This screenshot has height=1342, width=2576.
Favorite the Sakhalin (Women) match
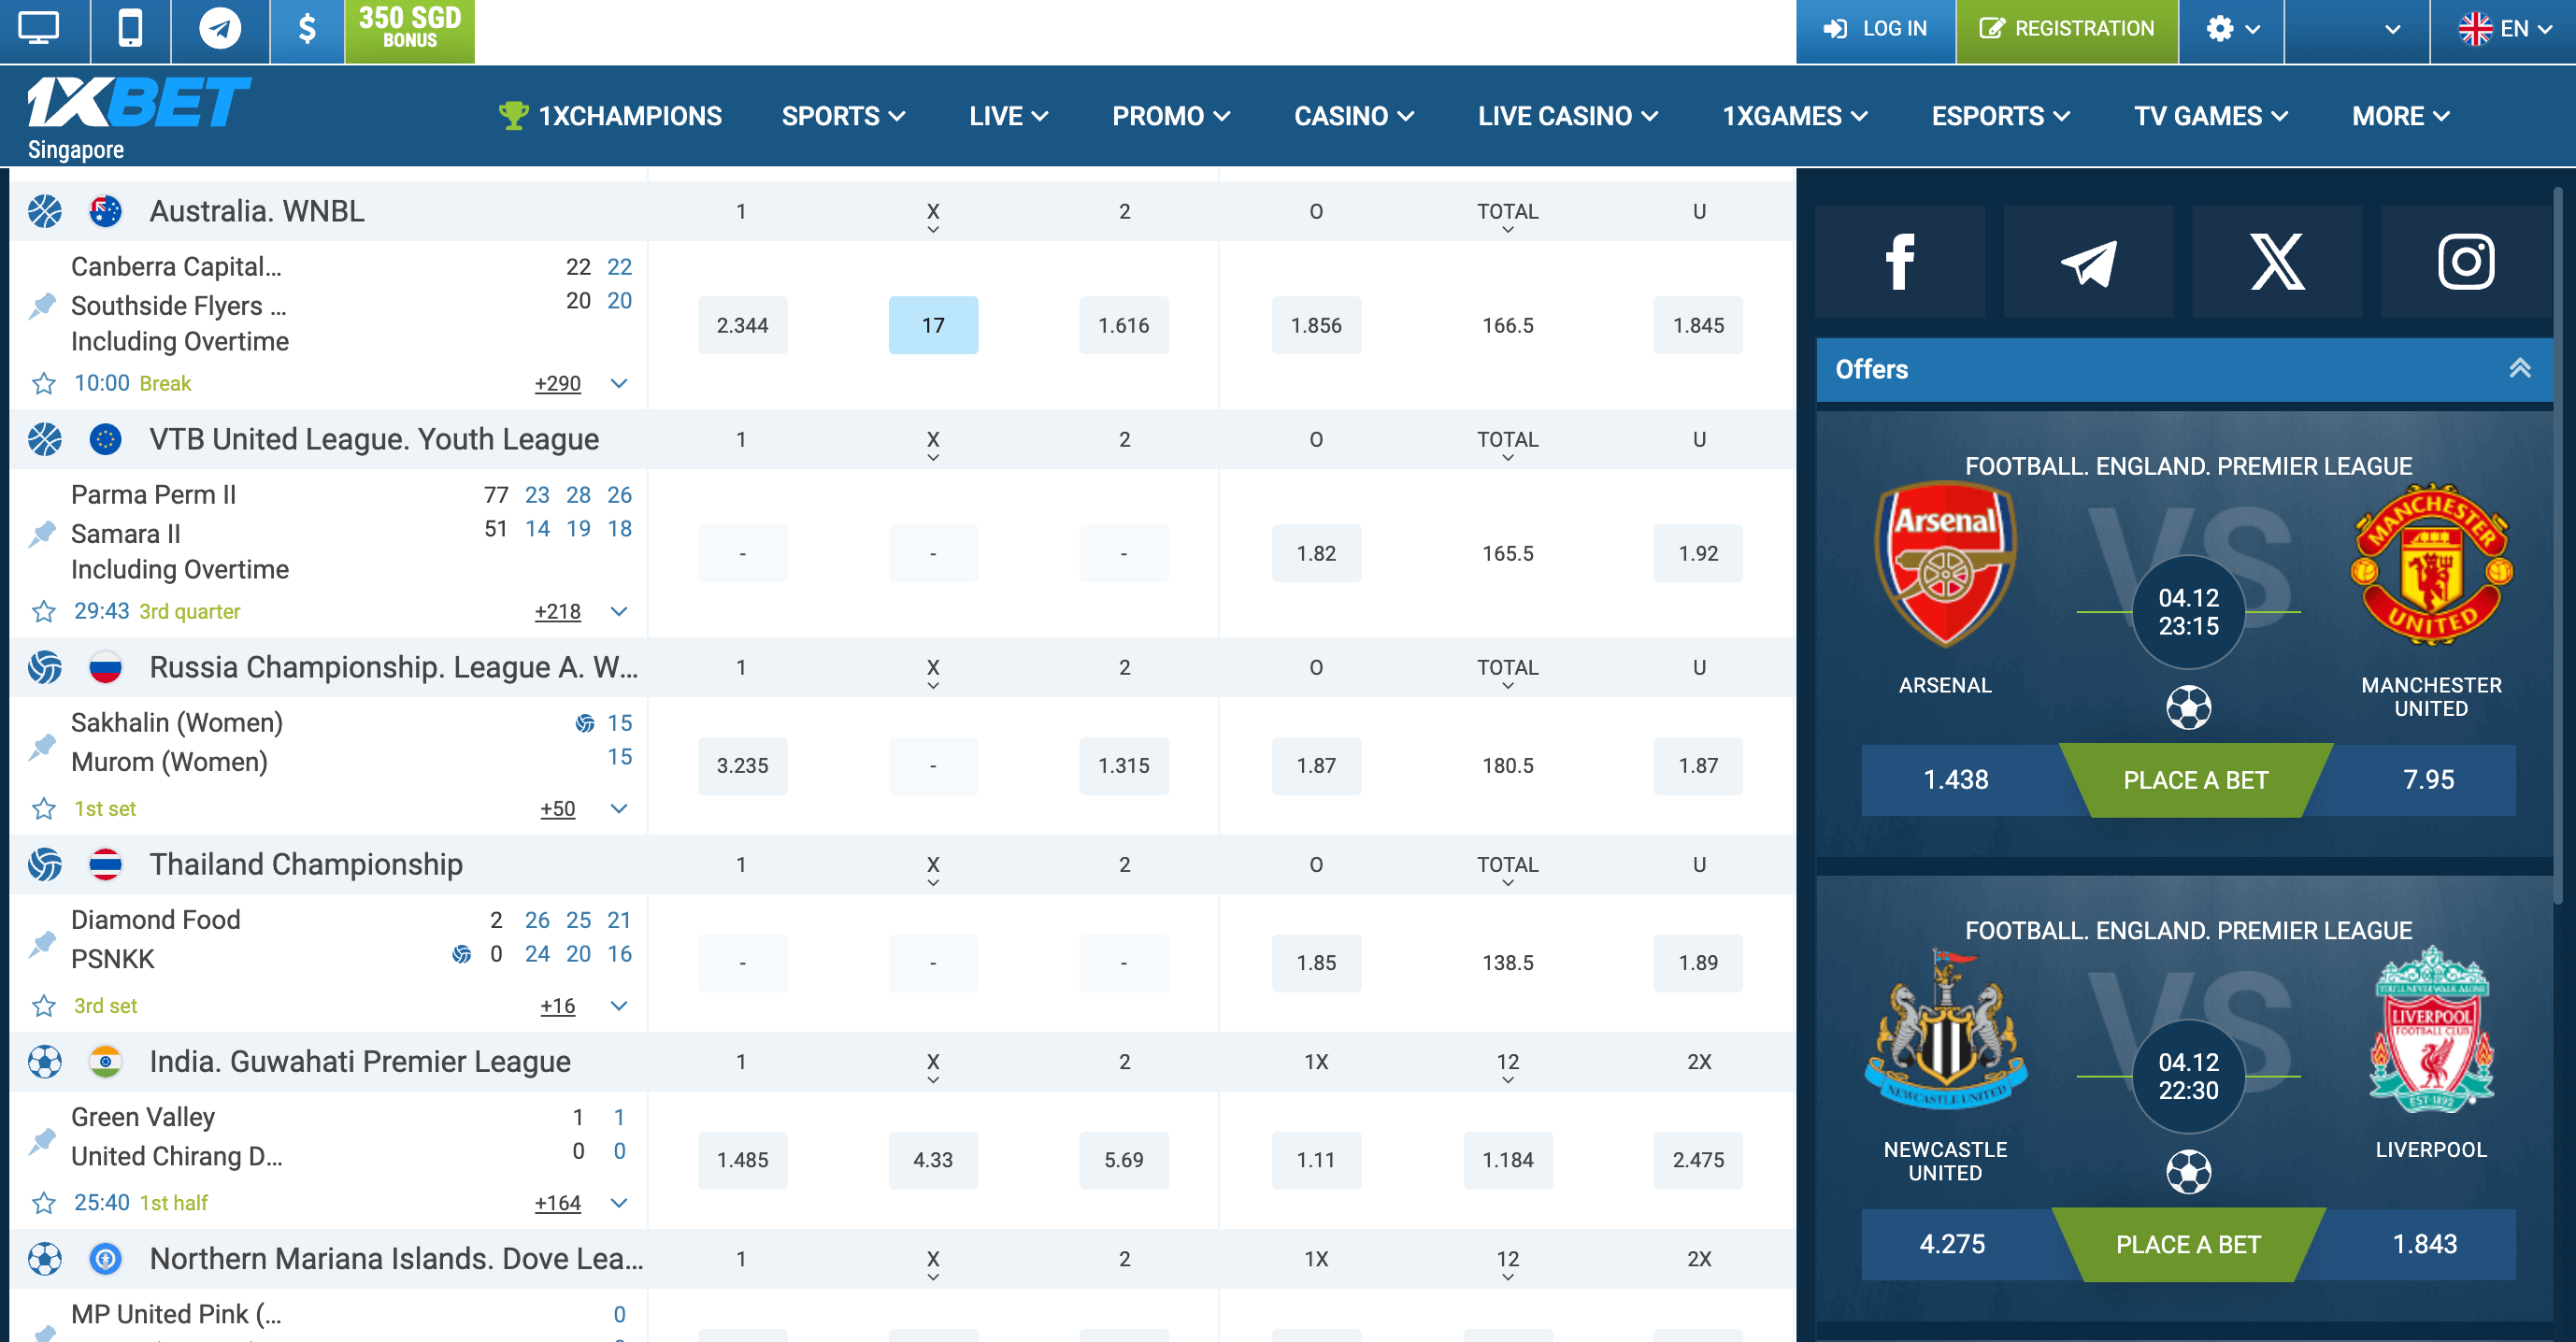(44, 808)
